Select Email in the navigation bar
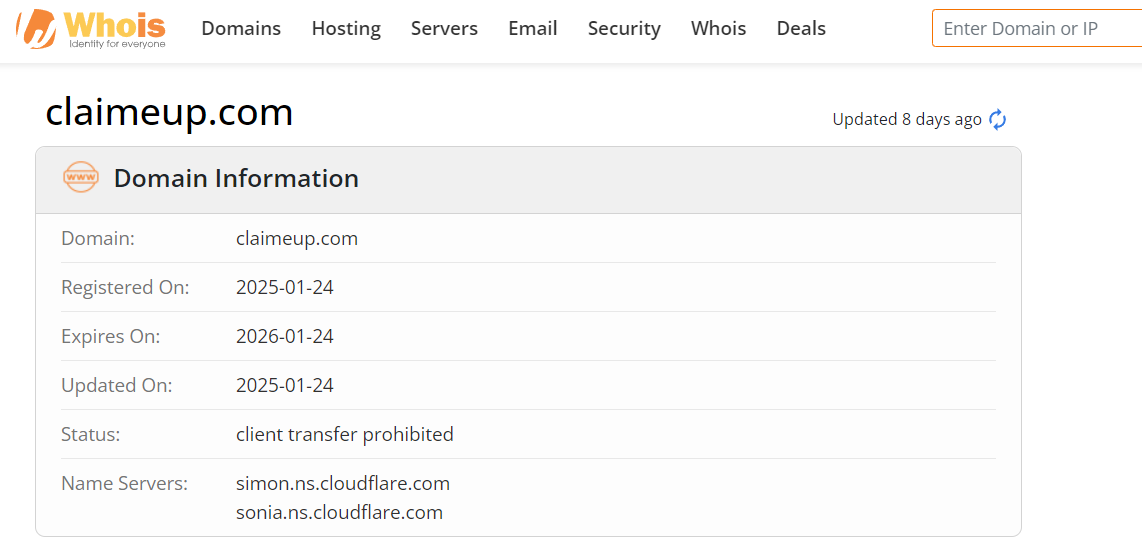 click(x=533, y=29)
